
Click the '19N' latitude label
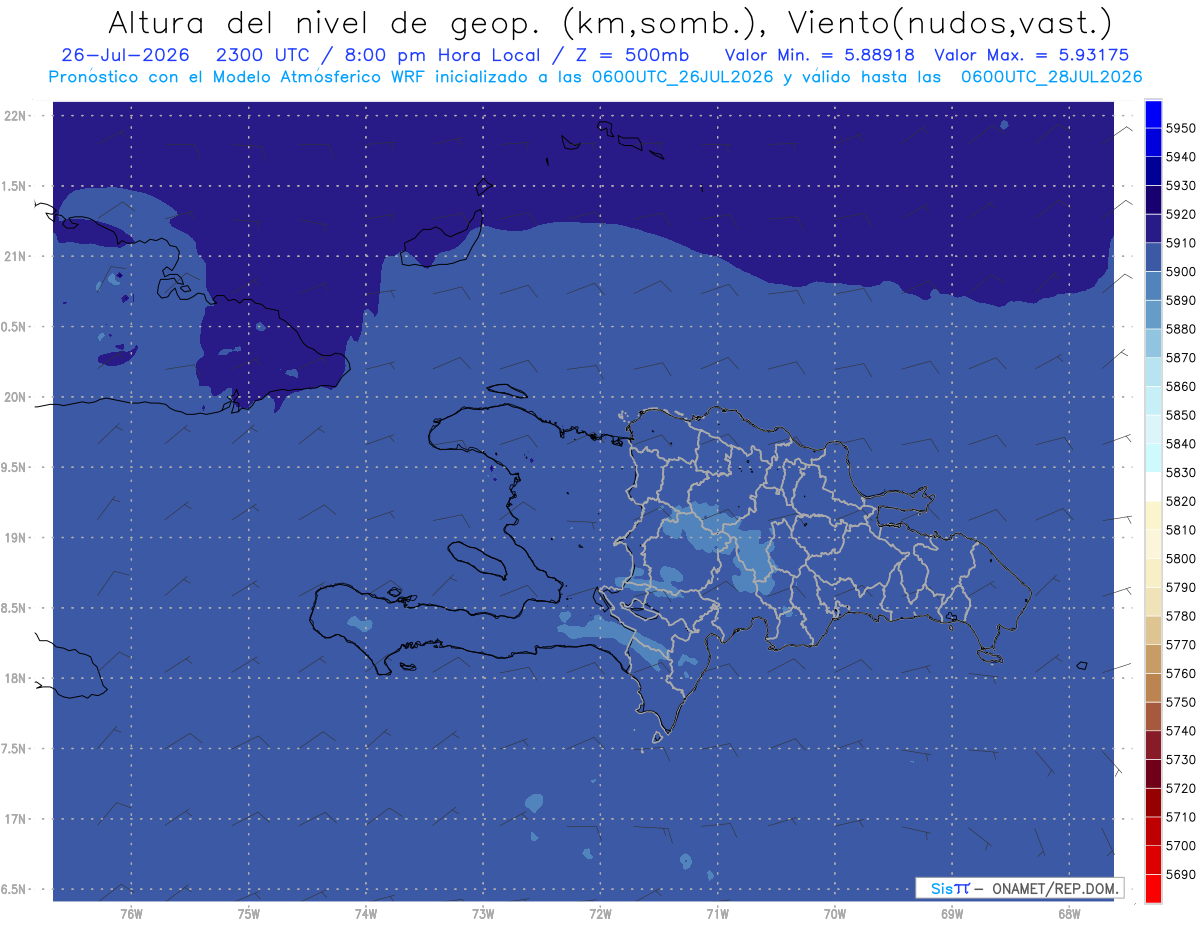[x=17, y=537]
